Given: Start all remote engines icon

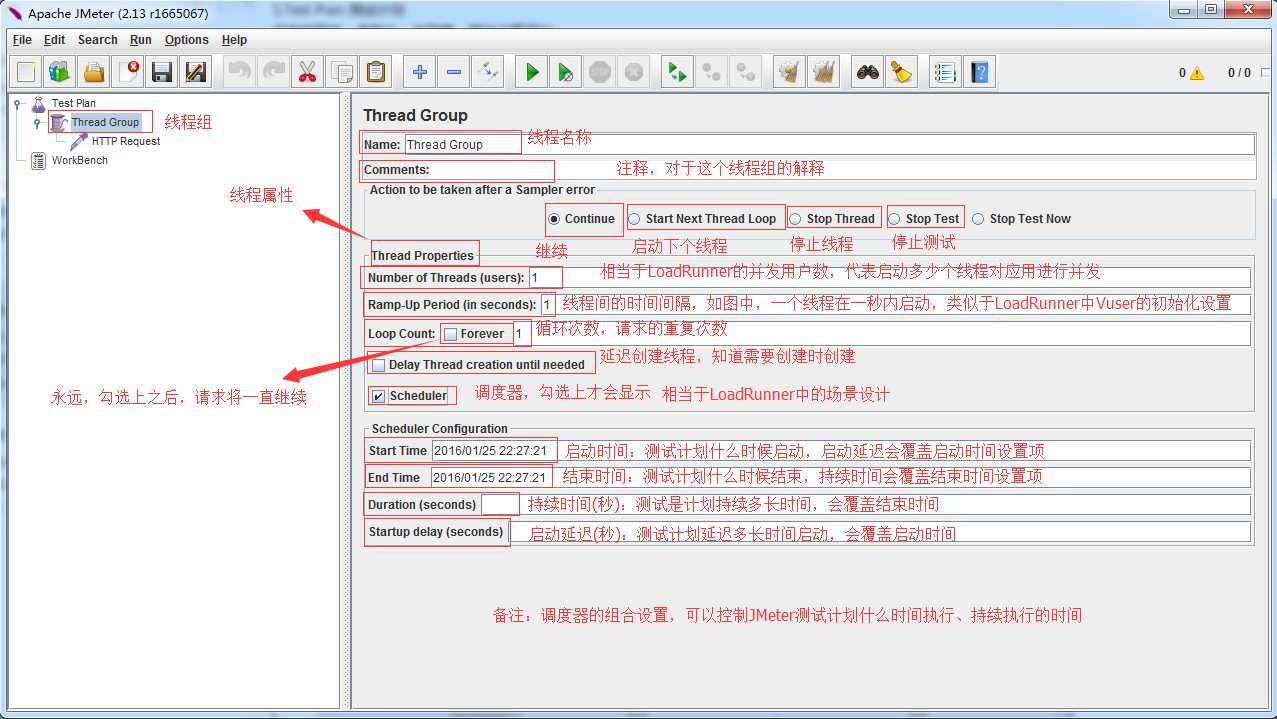Looking at the screenshot, I should [x=678, y=72].
